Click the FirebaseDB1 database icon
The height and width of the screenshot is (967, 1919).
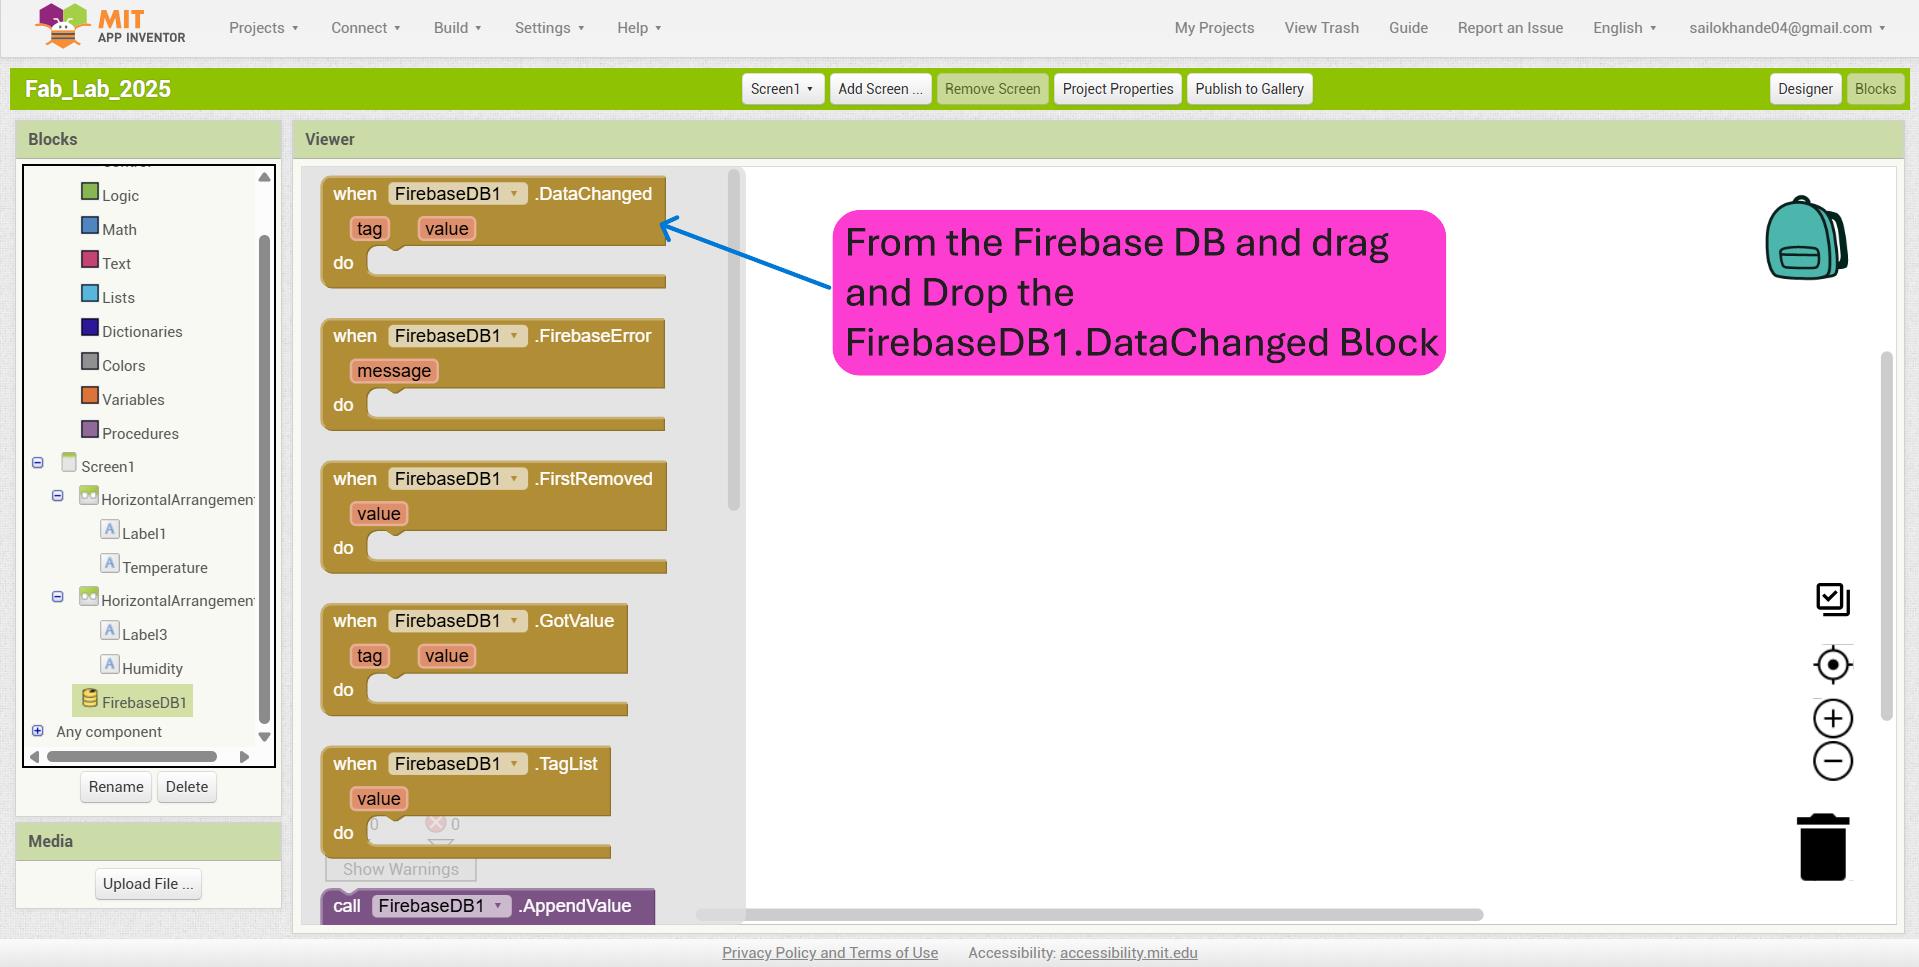click(90, 698)
